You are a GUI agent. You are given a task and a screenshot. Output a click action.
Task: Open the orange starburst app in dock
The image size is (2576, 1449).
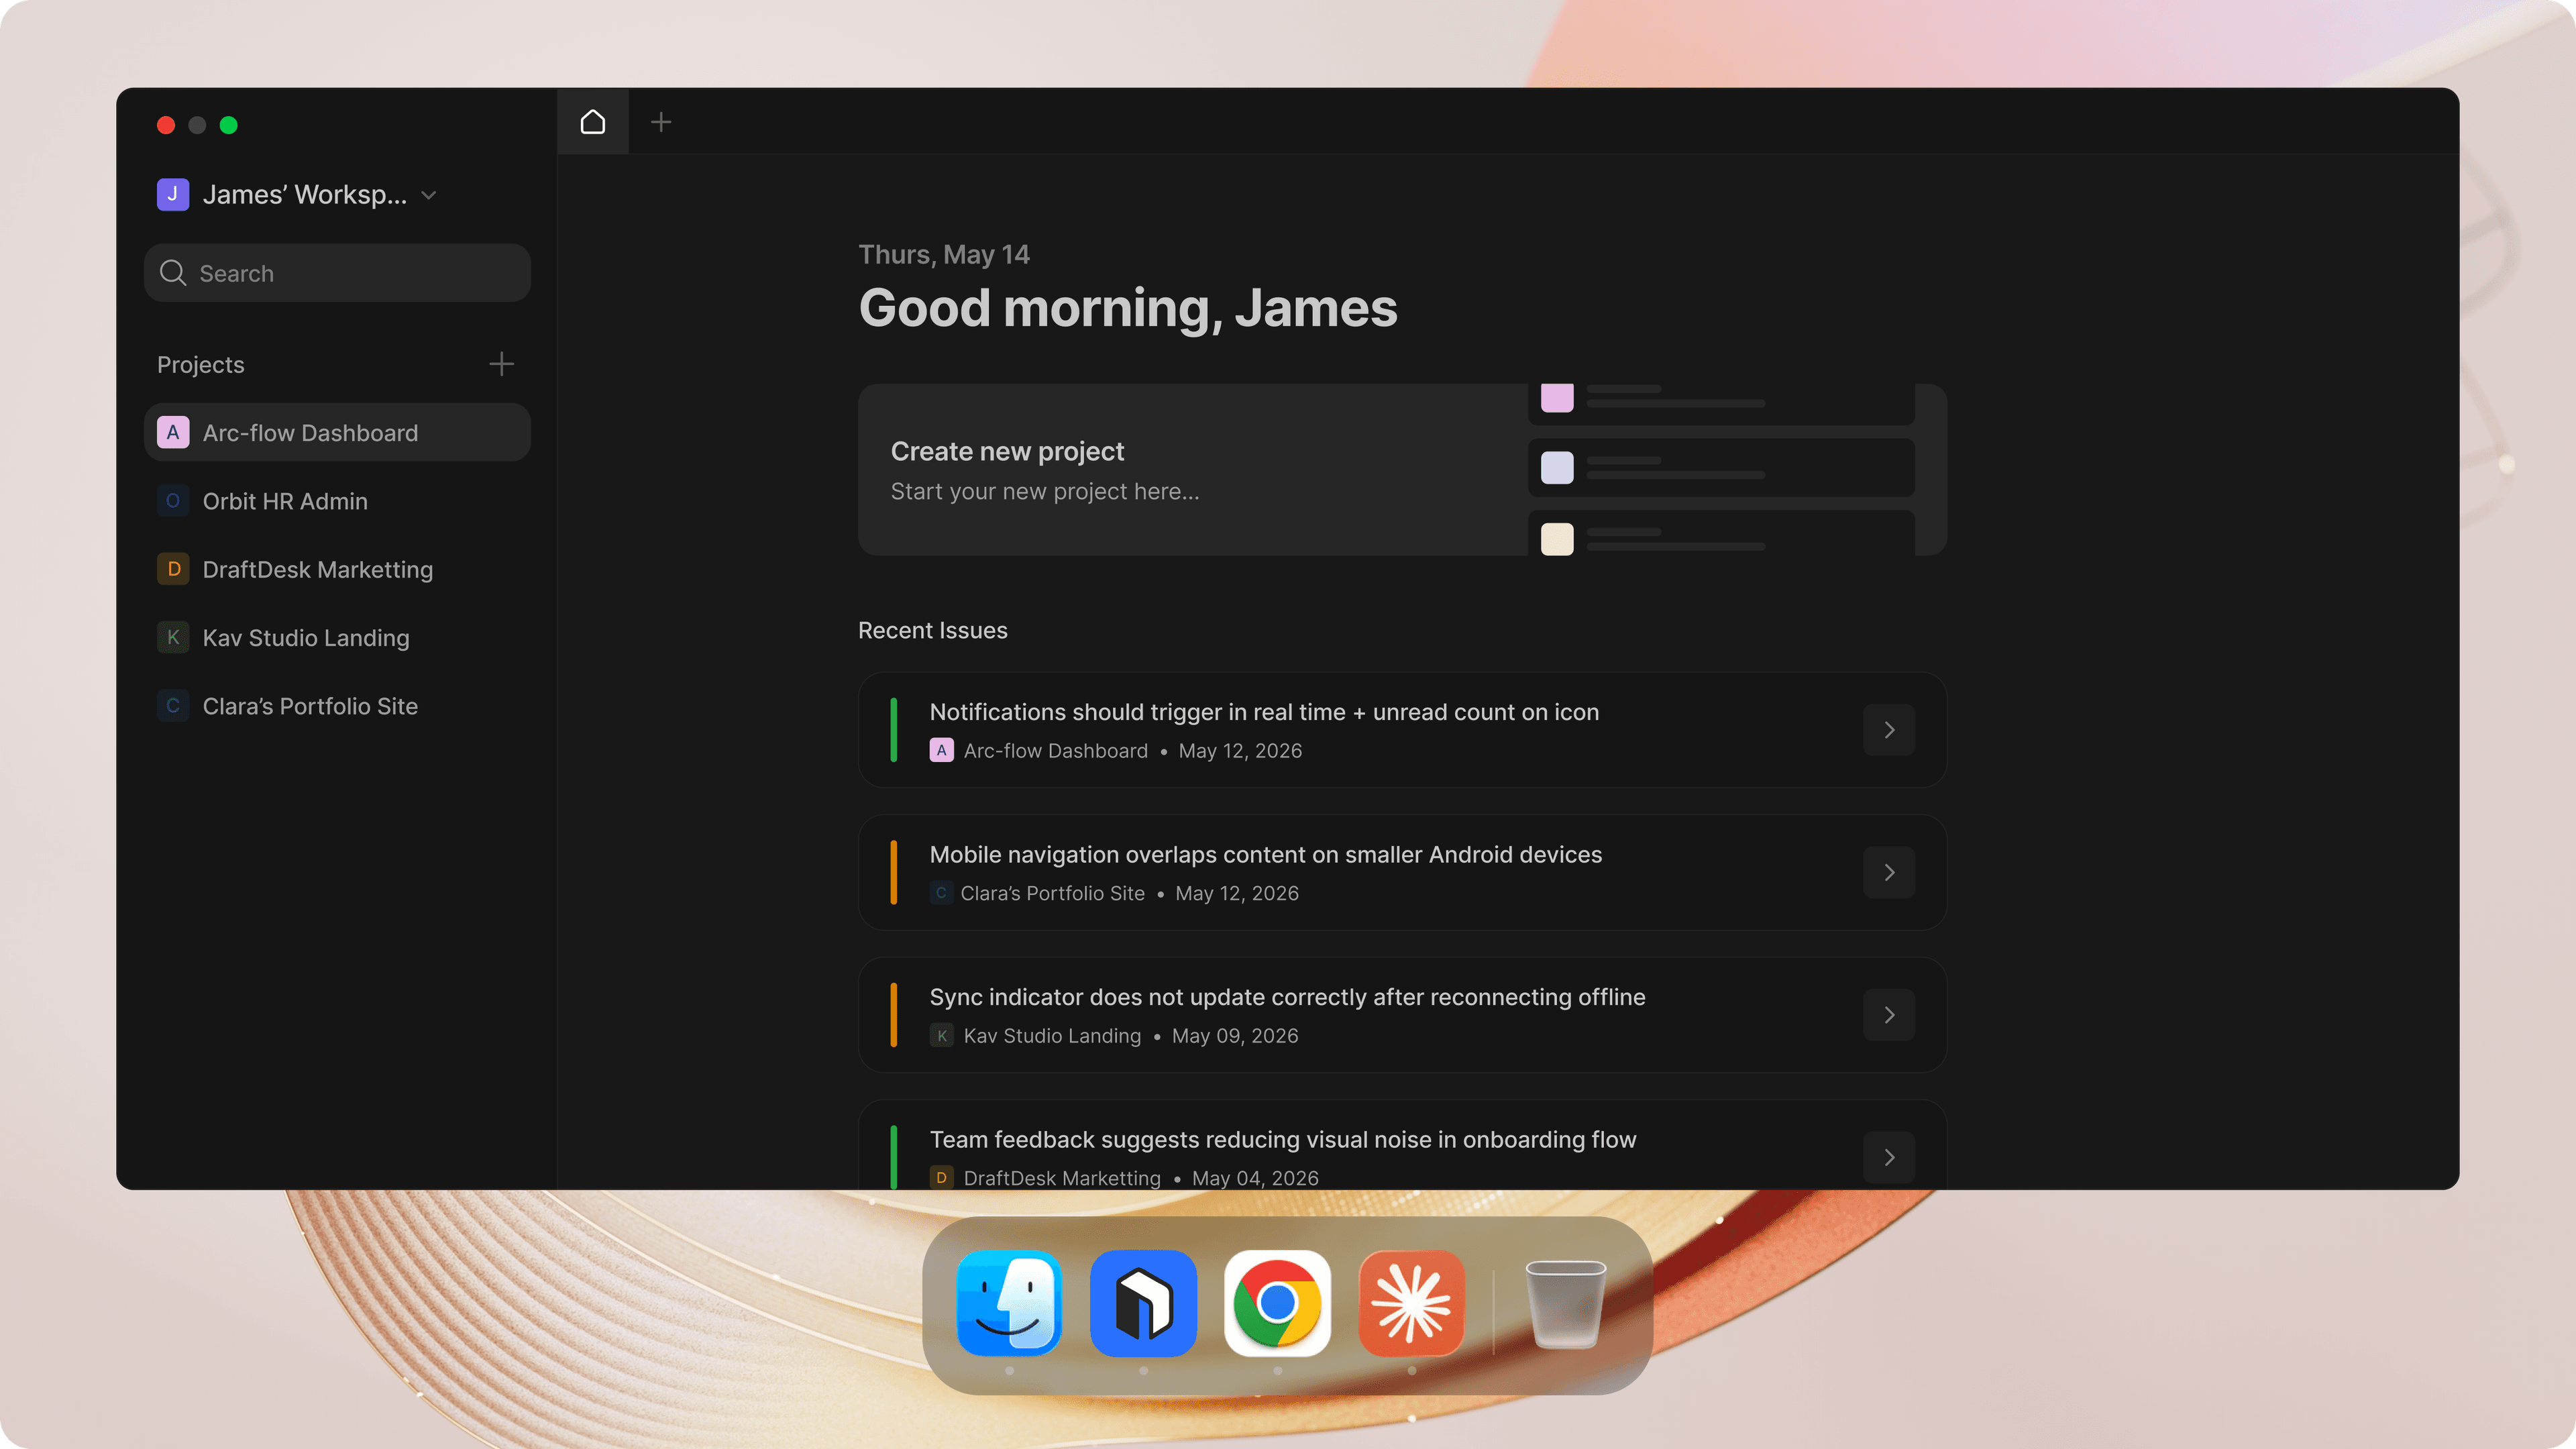[1411, 1303]
